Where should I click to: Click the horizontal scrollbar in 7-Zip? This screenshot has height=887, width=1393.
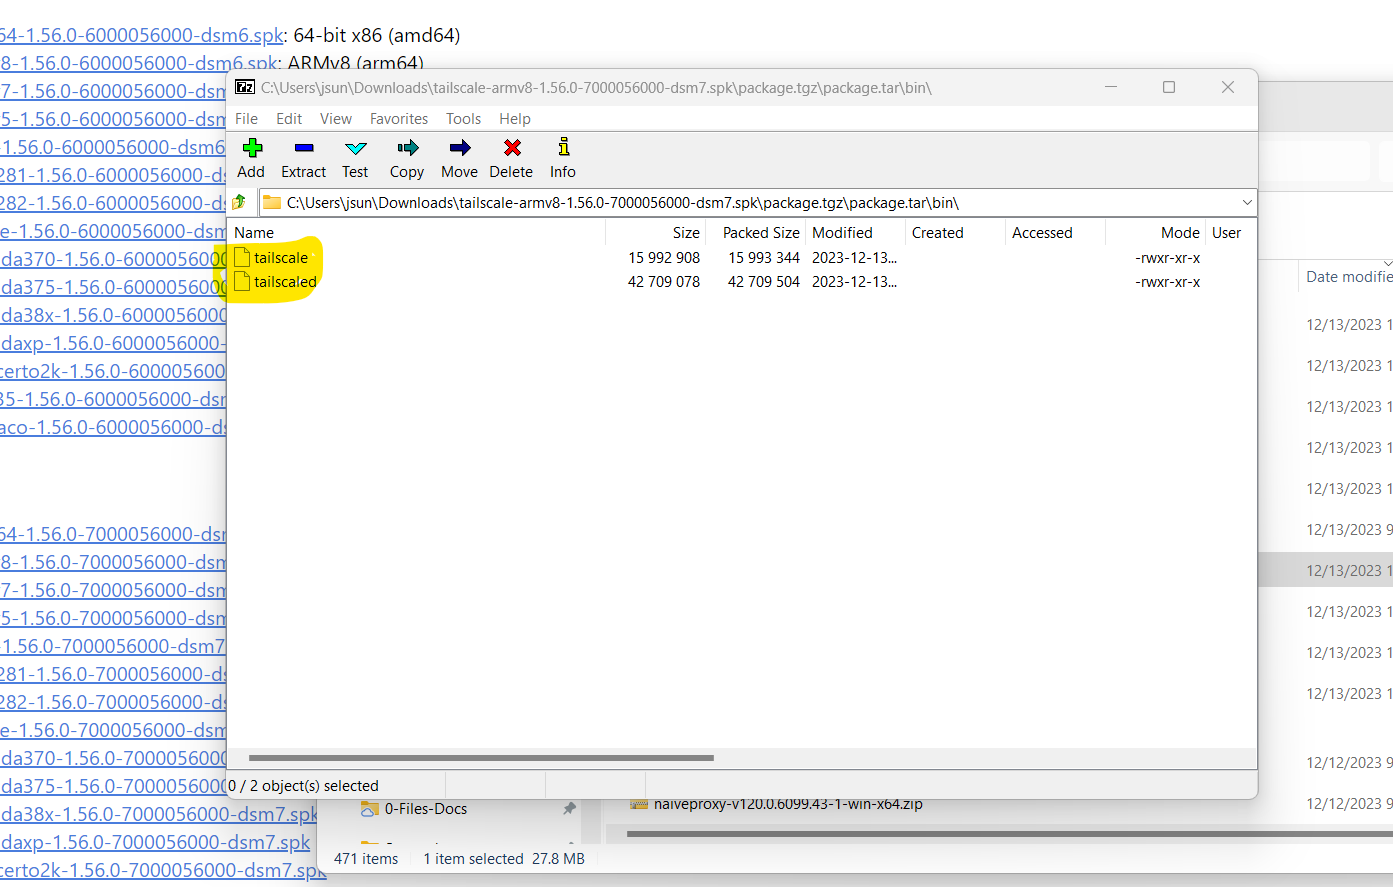click(x=481, y=758)
